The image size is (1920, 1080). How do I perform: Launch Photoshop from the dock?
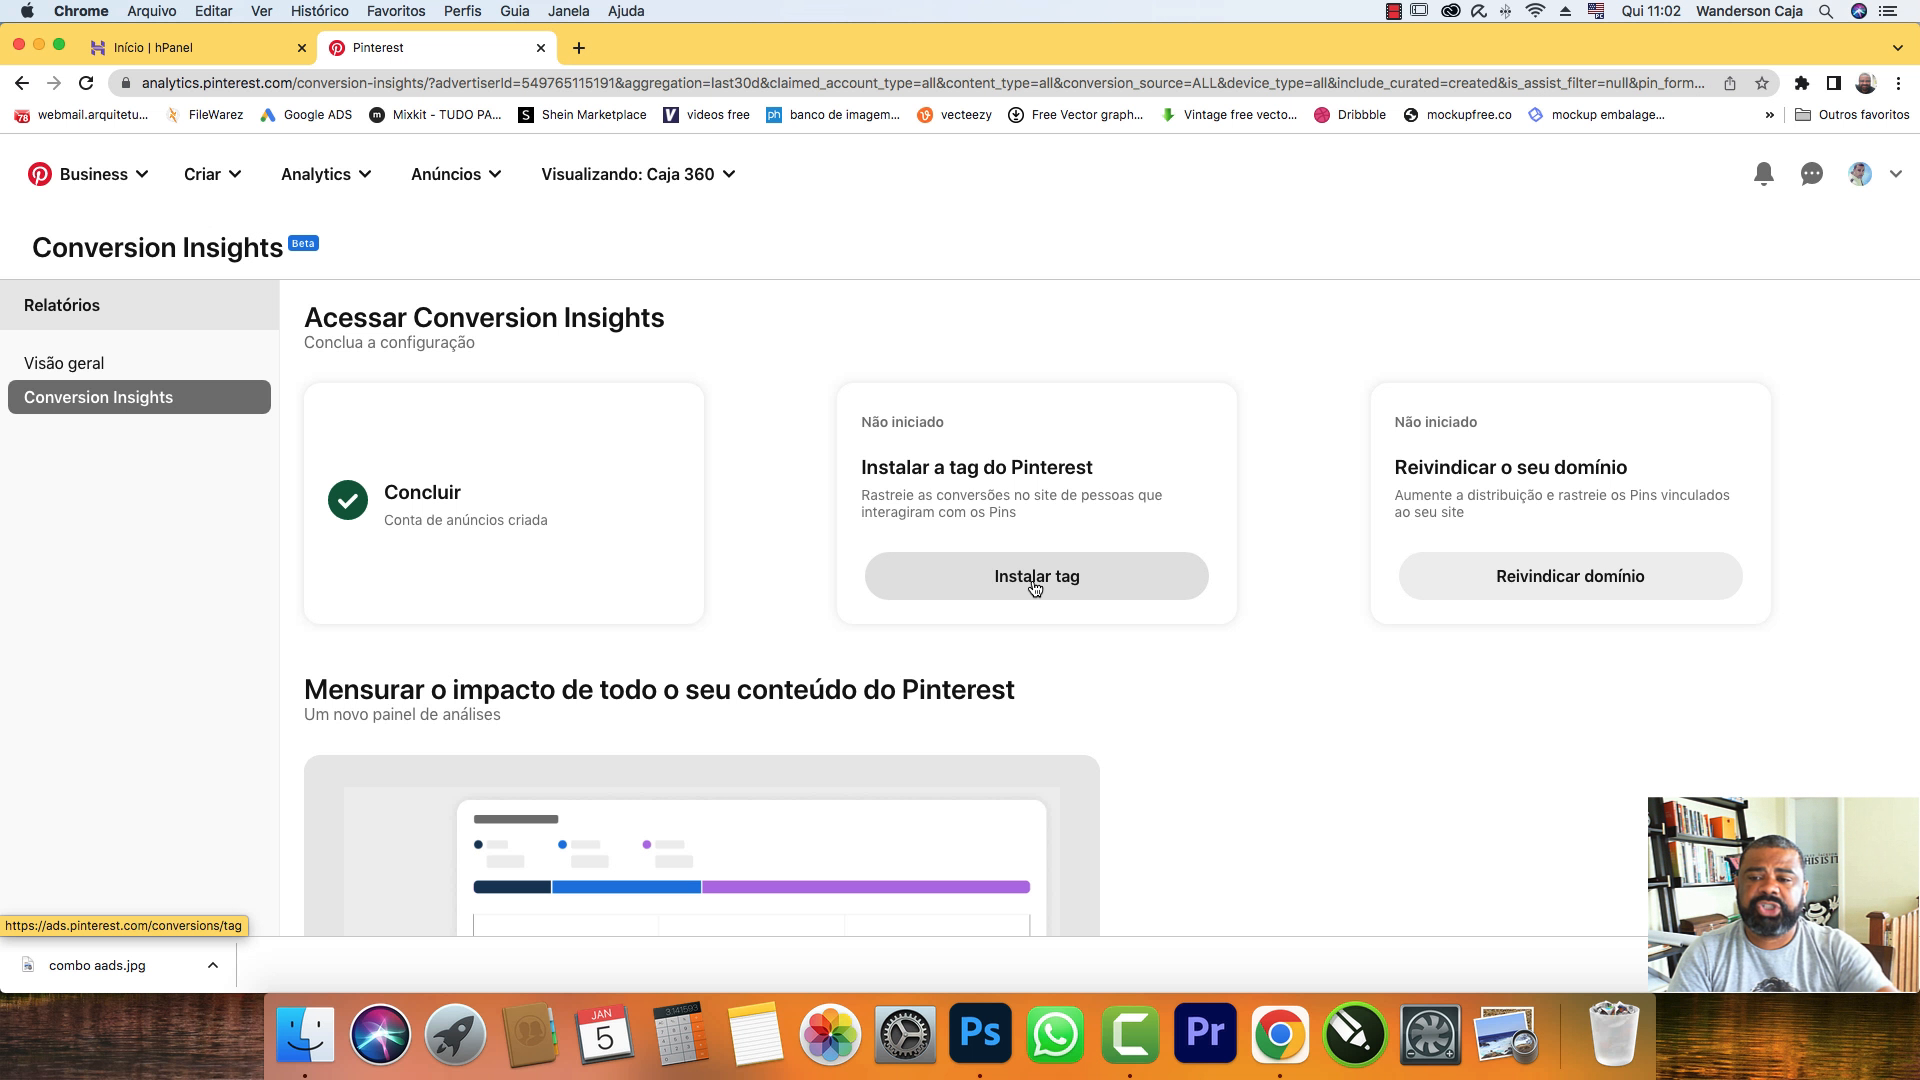(980, 1035)
